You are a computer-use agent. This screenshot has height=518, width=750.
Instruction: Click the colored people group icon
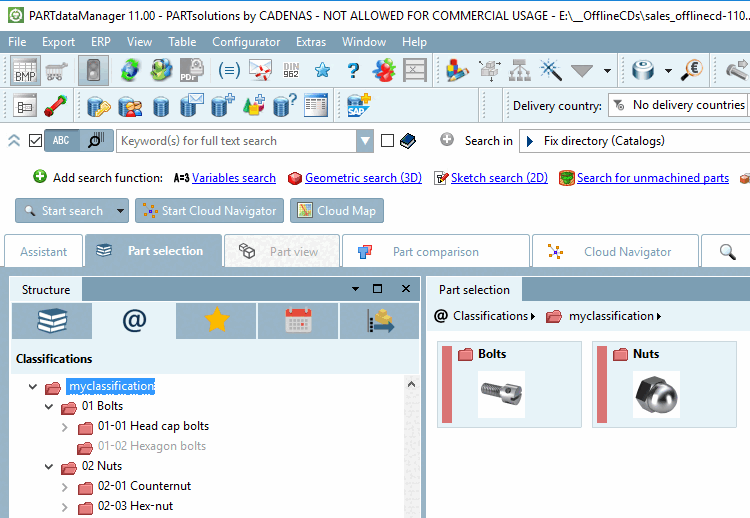click(x=384, y=71)
